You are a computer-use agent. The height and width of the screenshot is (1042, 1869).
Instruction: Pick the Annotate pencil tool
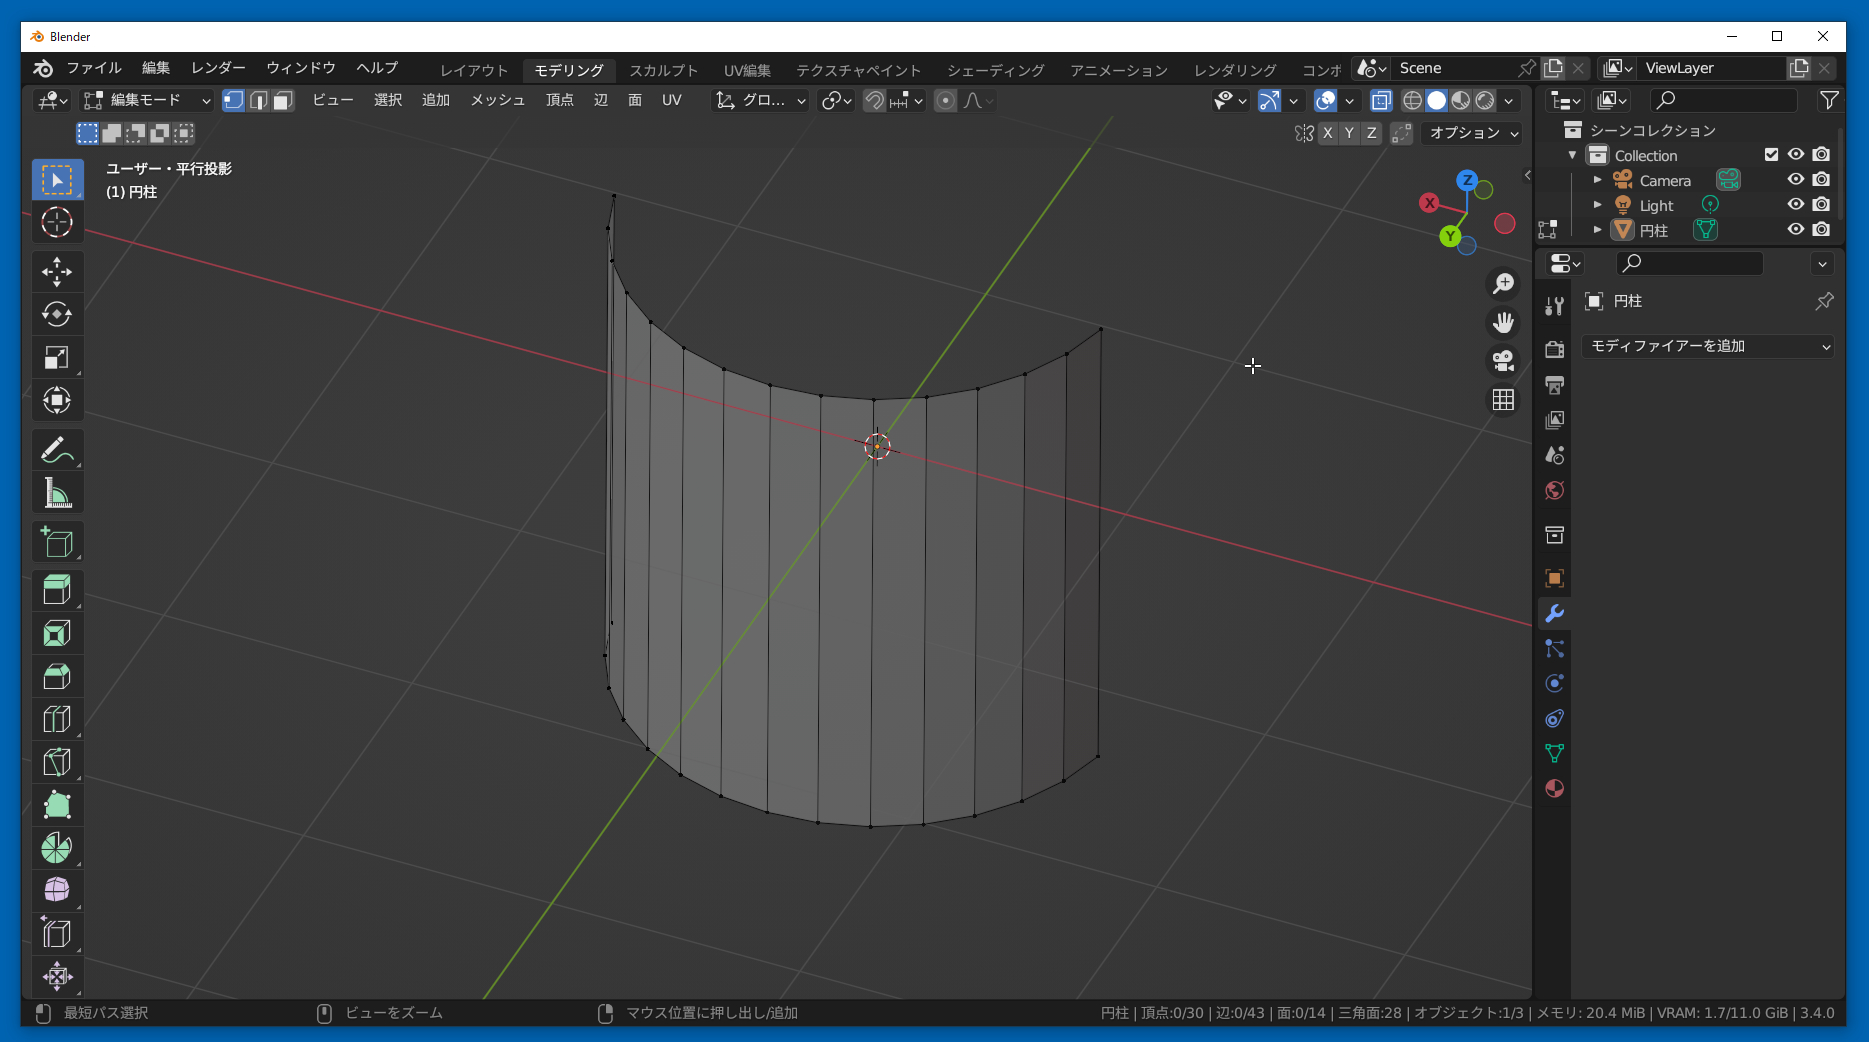point(57,450)
